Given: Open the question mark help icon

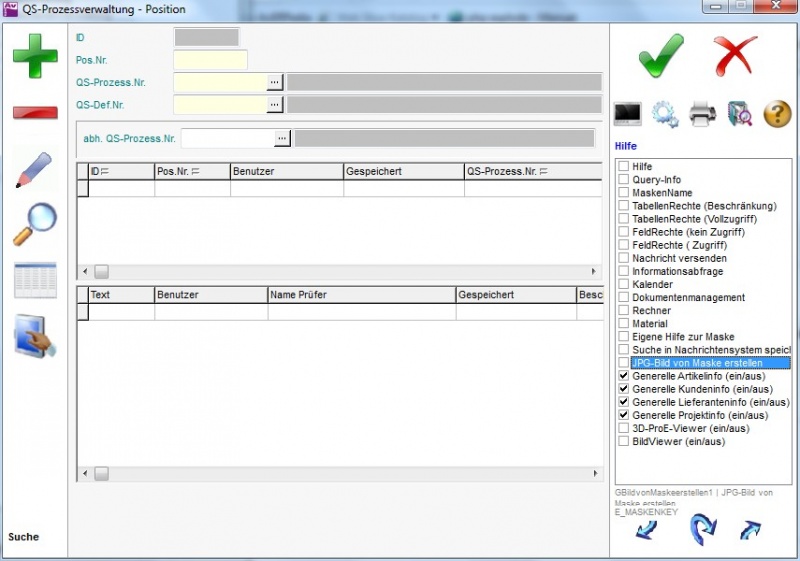Looking at the screenshot, I should (x=777, y=114).
